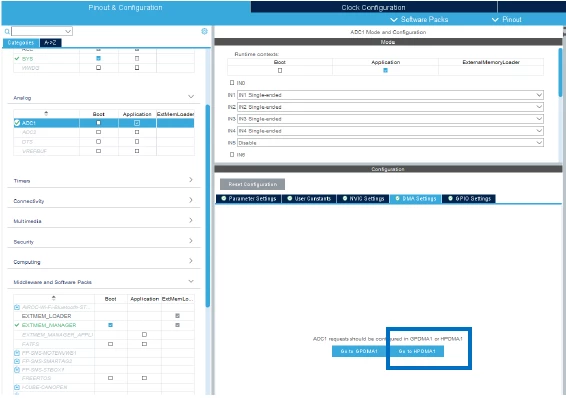Click the search combo box field
Viewport: 566px width, 398px height.
pyautogui.click(x=42, y=31)
